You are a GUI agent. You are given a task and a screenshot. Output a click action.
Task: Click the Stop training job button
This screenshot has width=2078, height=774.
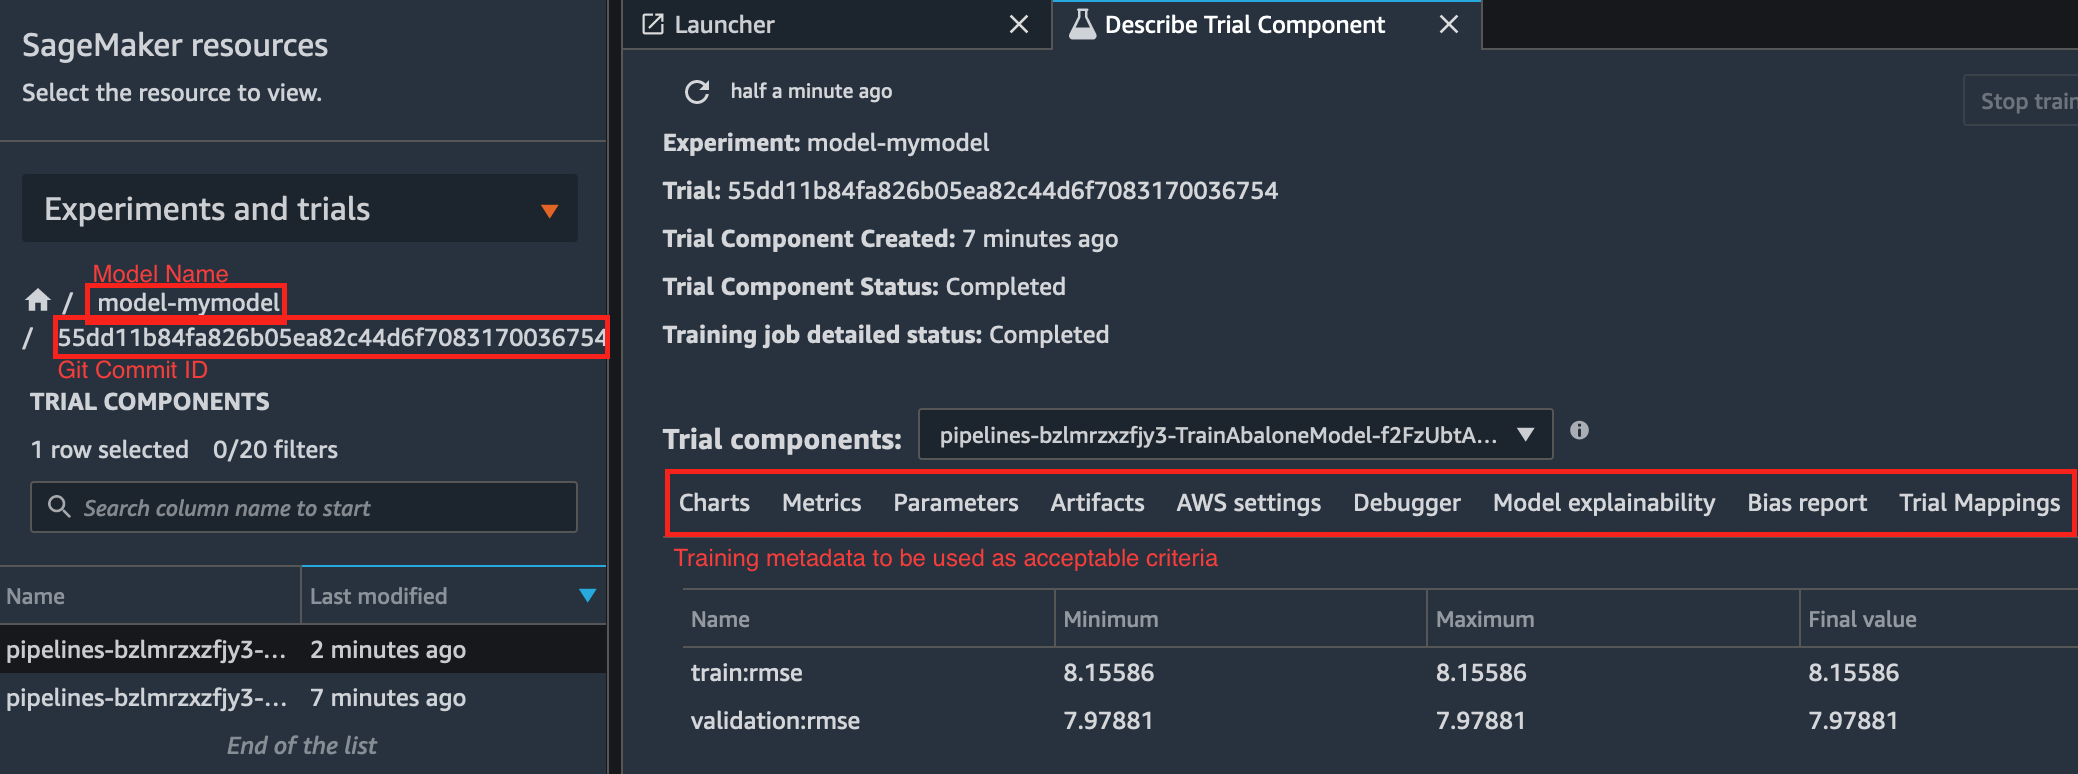click(2022, 101)
